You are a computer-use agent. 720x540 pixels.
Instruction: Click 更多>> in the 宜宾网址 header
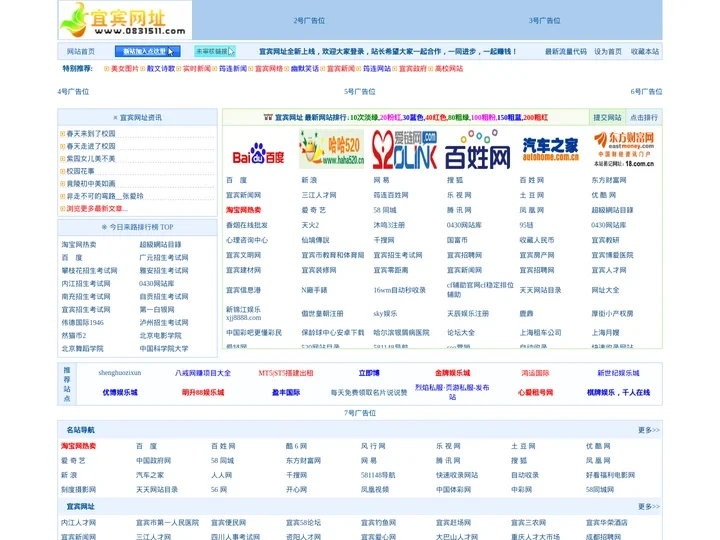[648, 506]
